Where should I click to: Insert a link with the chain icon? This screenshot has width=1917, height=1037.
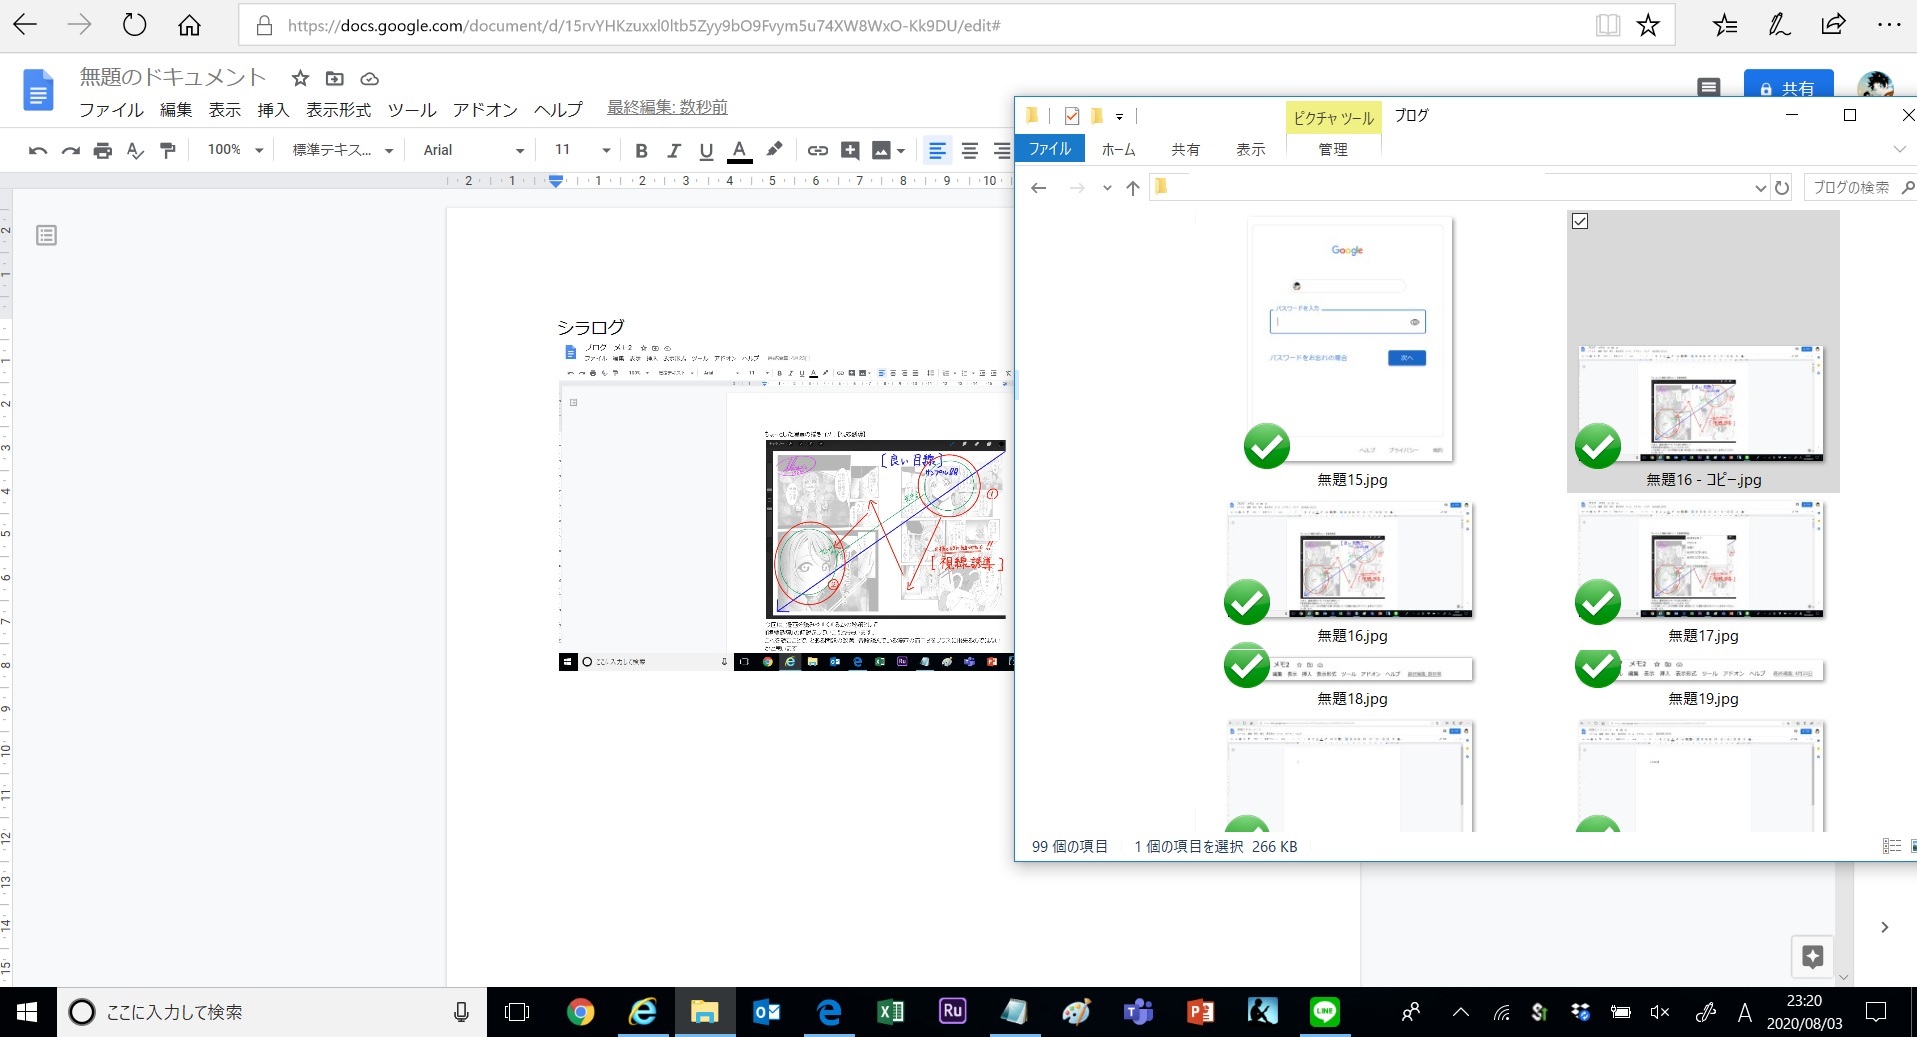pyautogui.click(x=818, y=150)
